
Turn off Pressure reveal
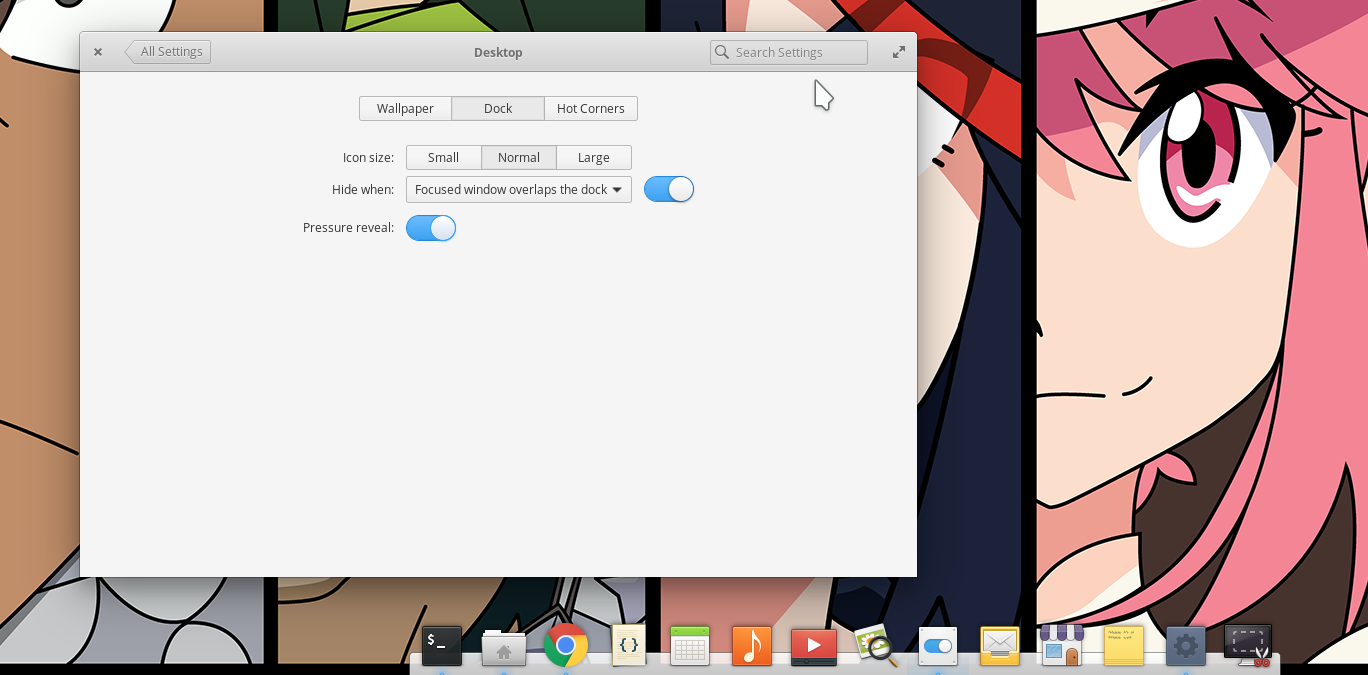tap(430, 228)
